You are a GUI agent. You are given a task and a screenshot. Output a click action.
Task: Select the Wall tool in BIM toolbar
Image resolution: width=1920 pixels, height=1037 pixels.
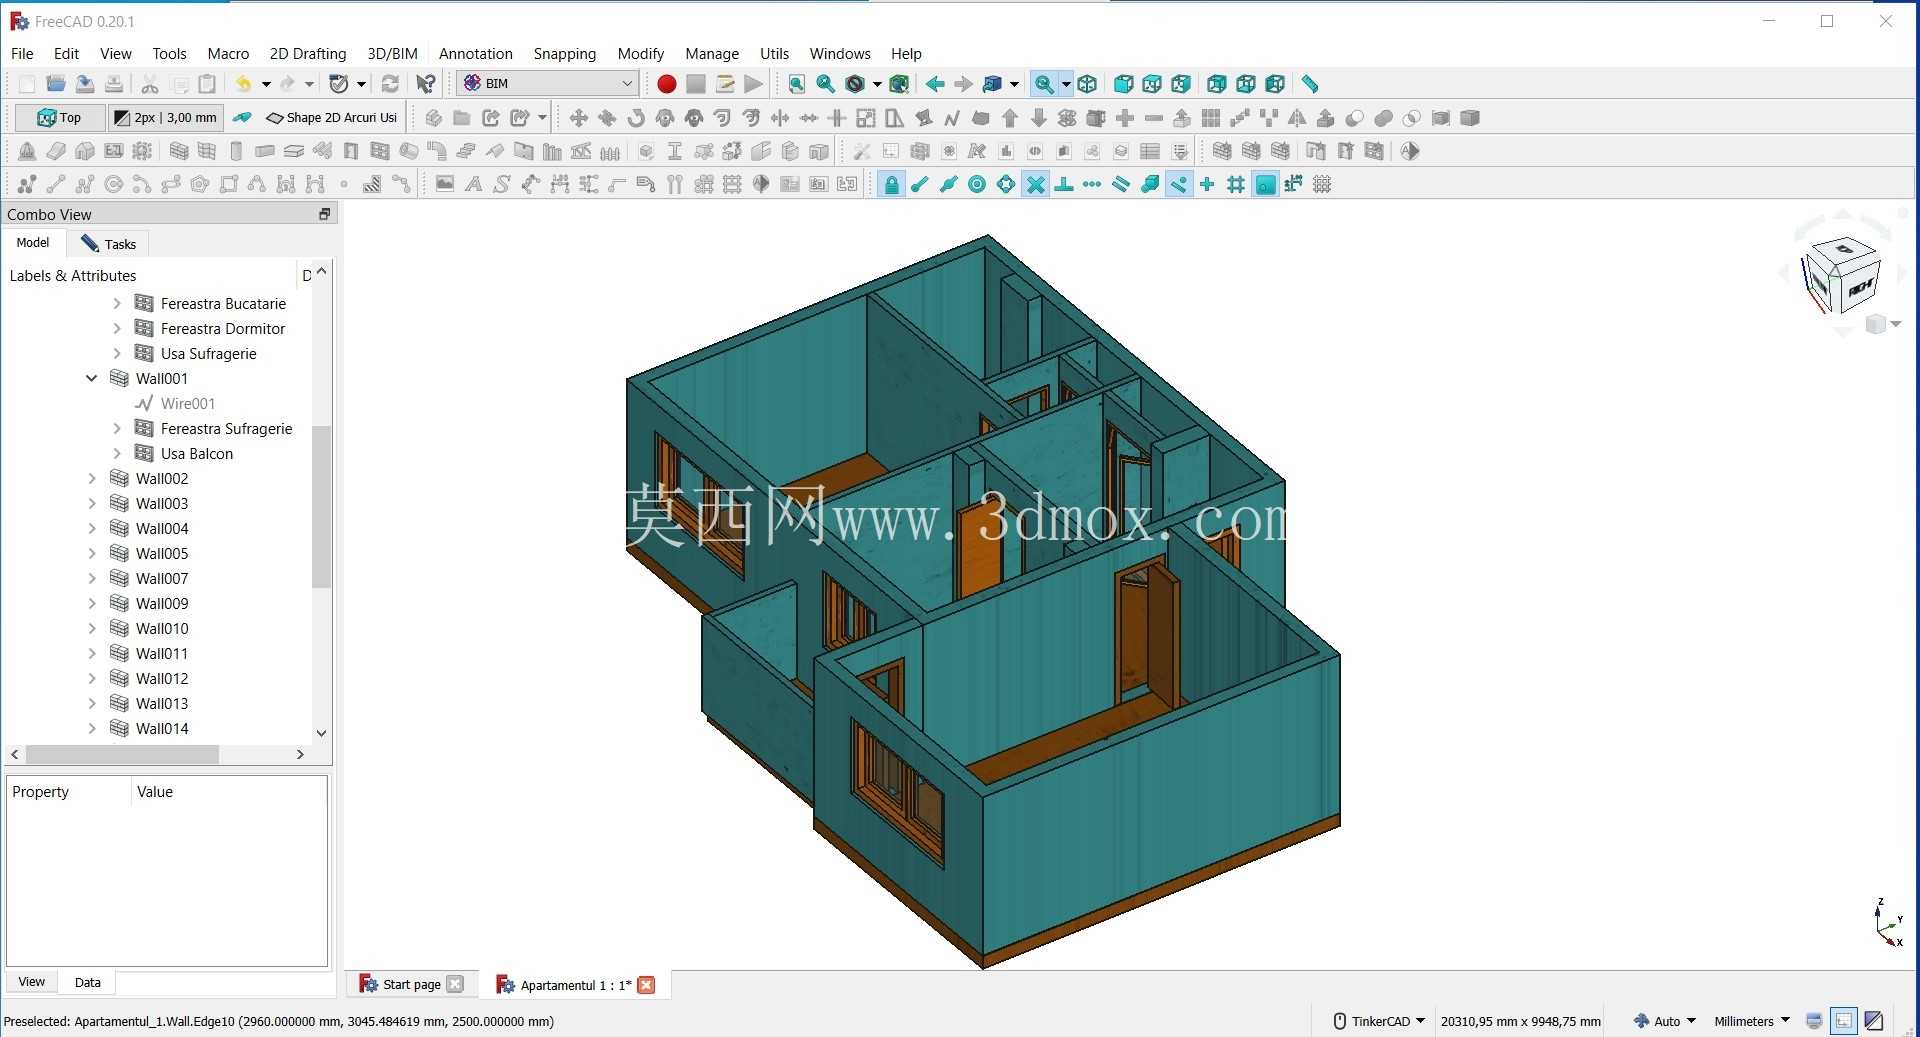click(179, 151)
